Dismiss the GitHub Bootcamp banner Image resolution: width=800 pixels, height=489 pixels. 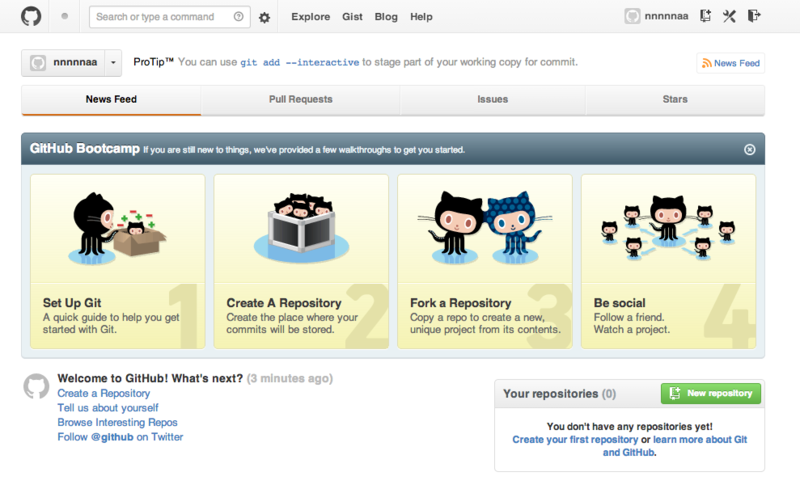point(749,150)
